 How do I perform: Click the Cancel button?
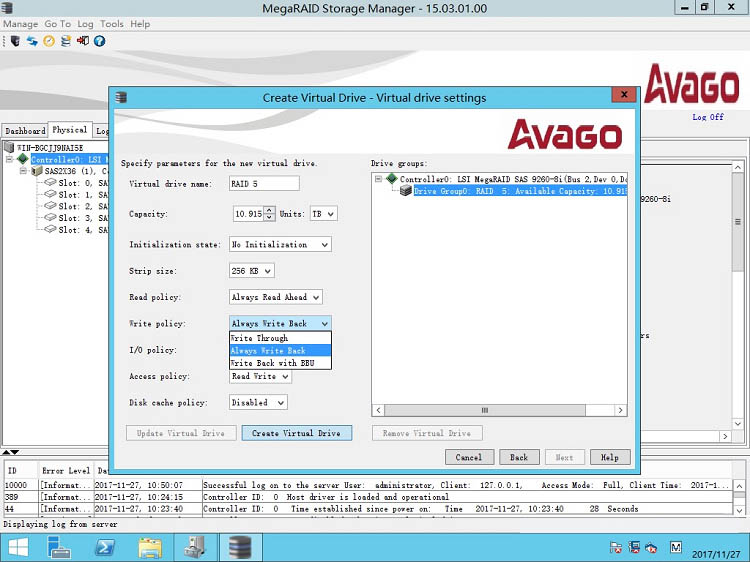click(468, 457)
